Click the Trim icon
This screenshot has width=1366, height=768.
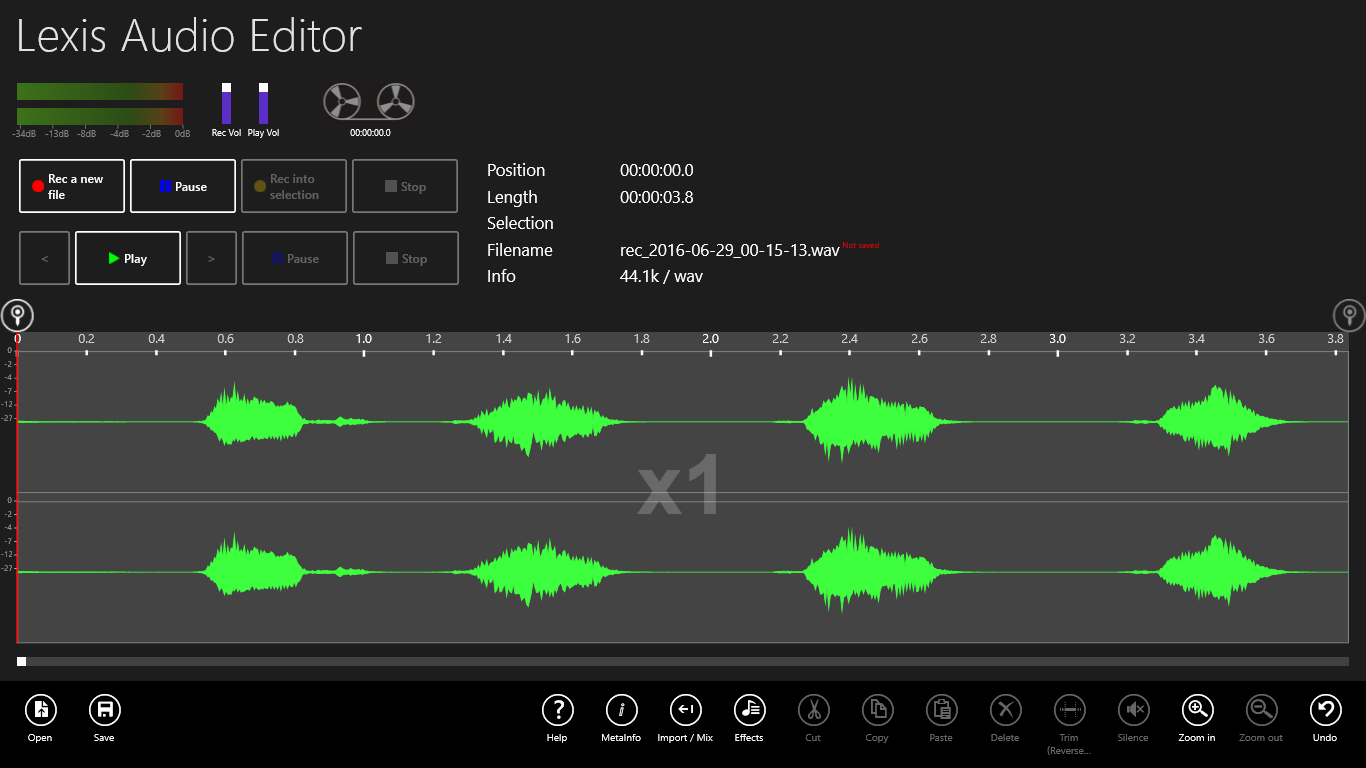[1069, 710]
